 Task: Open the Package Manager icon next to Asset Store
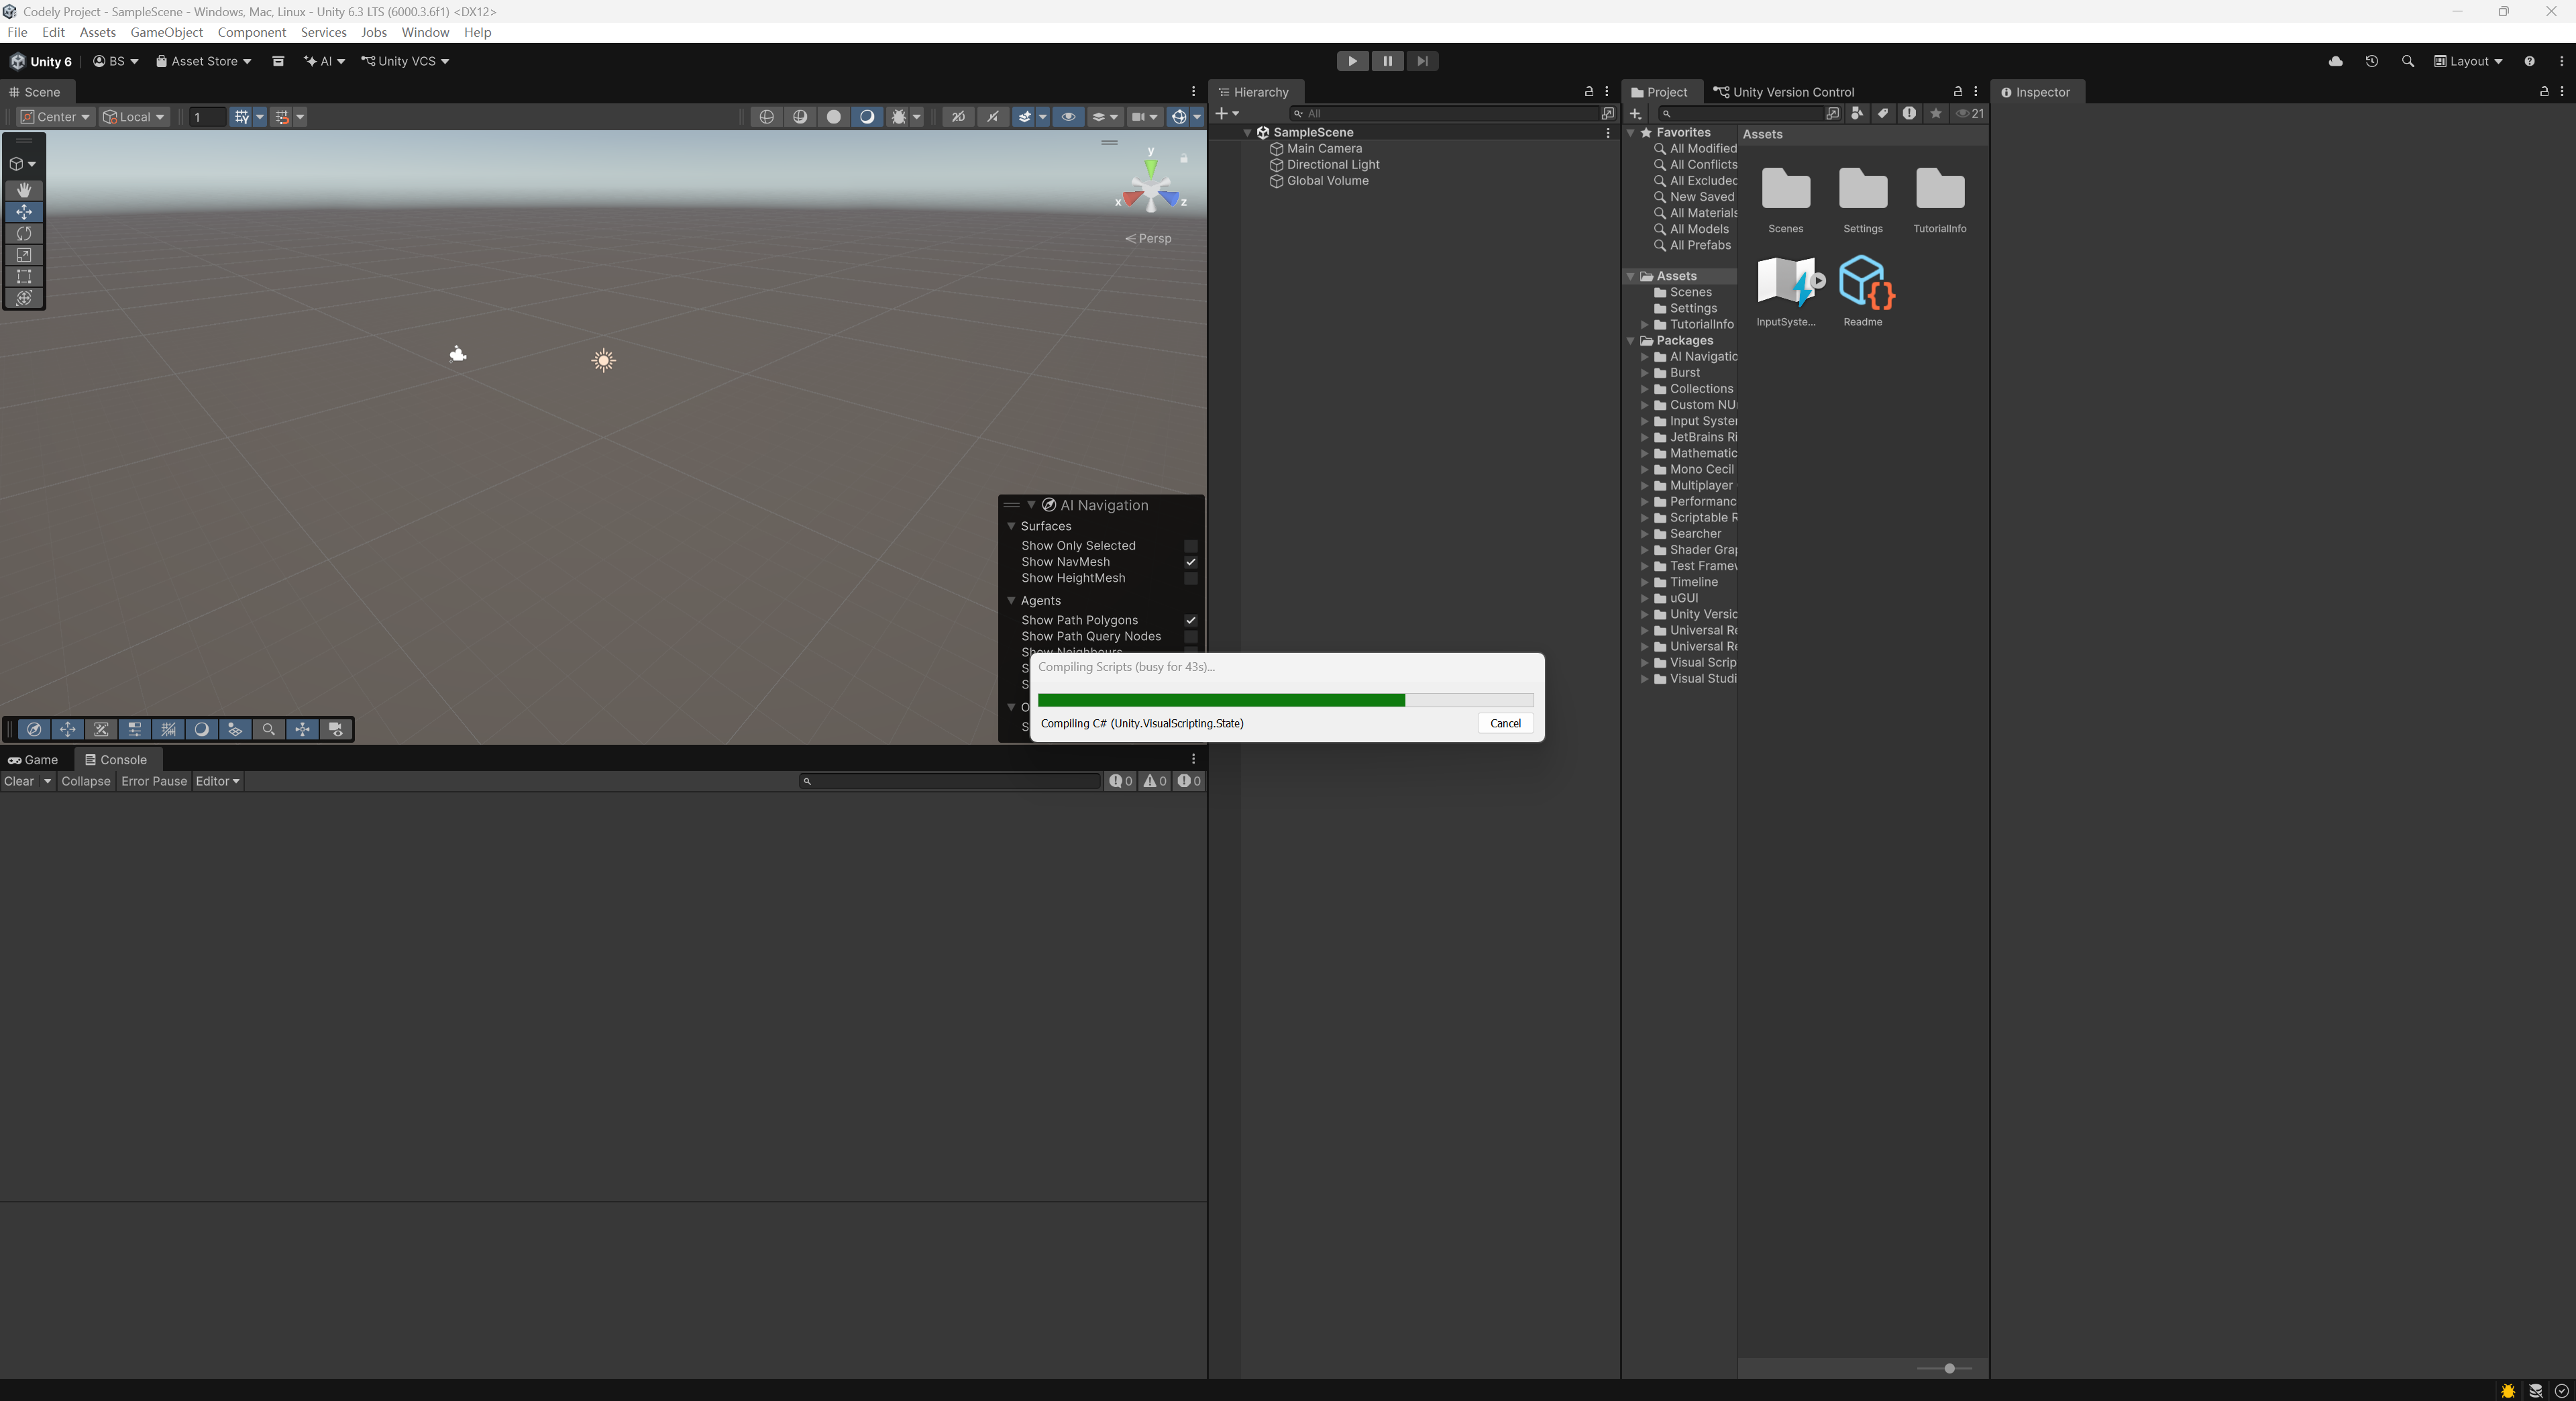click(x=278, y=61)
